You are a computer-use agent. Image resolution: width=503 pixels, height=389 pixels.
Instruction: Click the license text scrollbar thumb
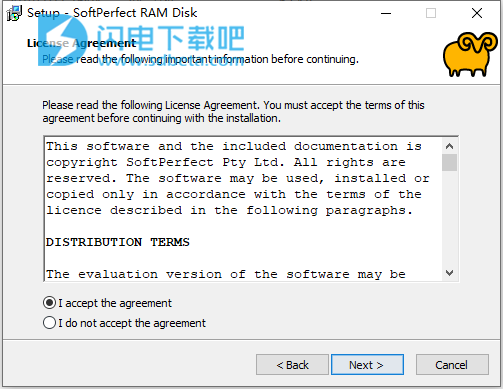[449, 163]
